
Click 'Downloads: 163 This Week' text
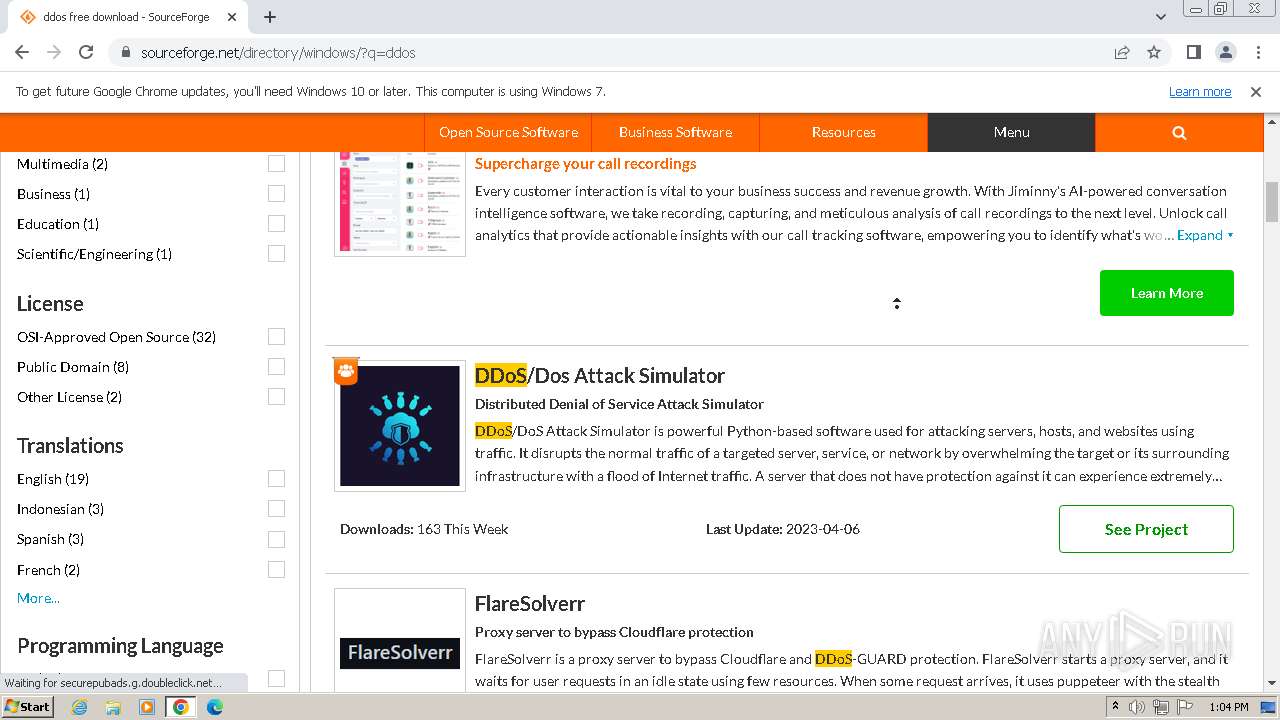click(x=424, y=529)
